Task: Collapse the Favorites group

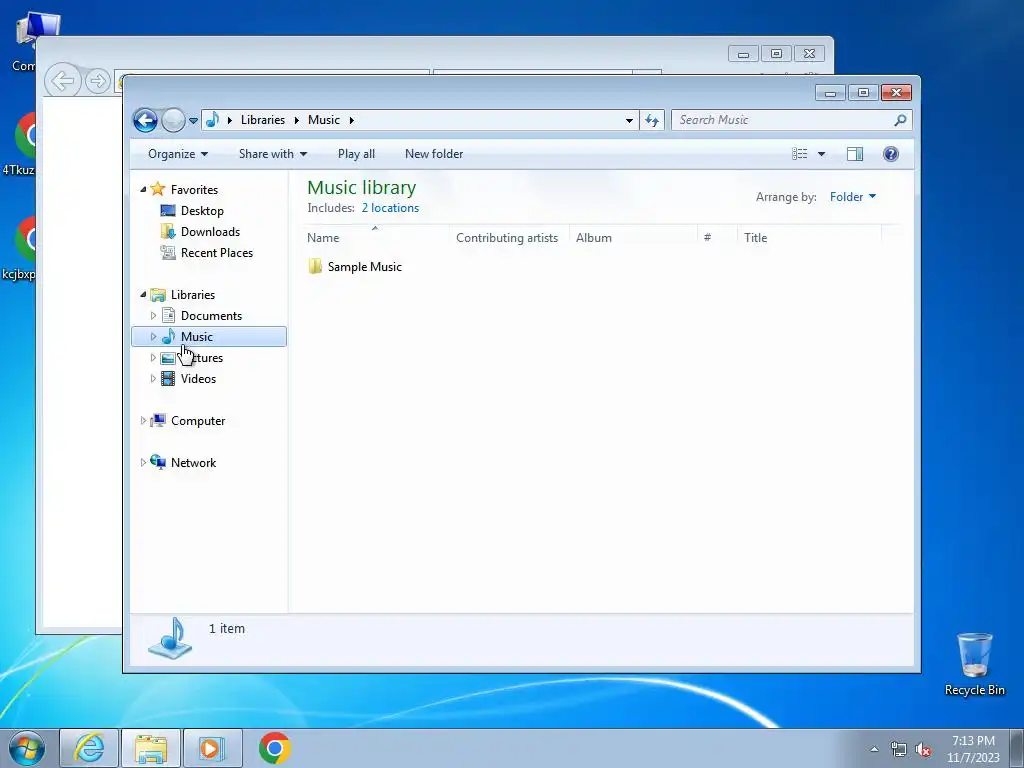Action: pos(143,189)
